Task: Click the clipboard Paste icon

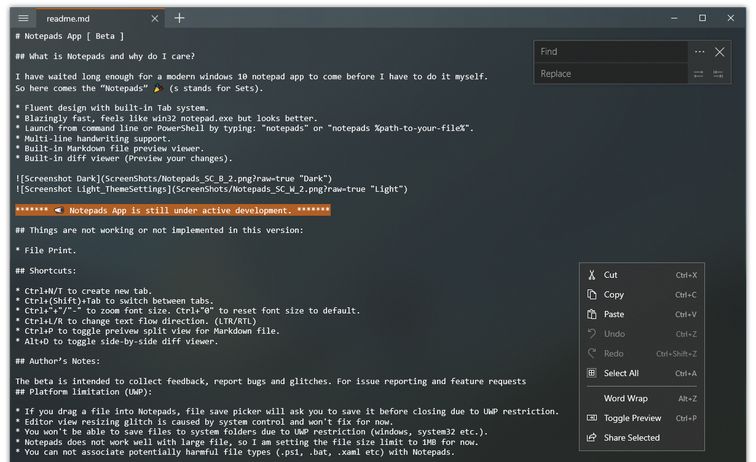Action: coord(592,314)
